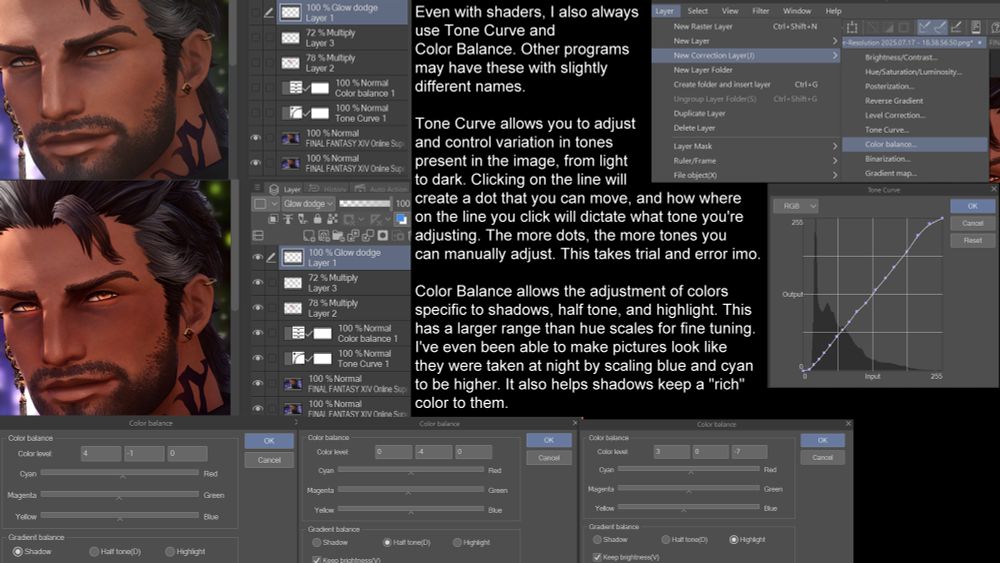Switch to the History tab
Image resolution: width=1000 pixels, height=563 pixels.
pyautogui.click(x=328, y=189)
